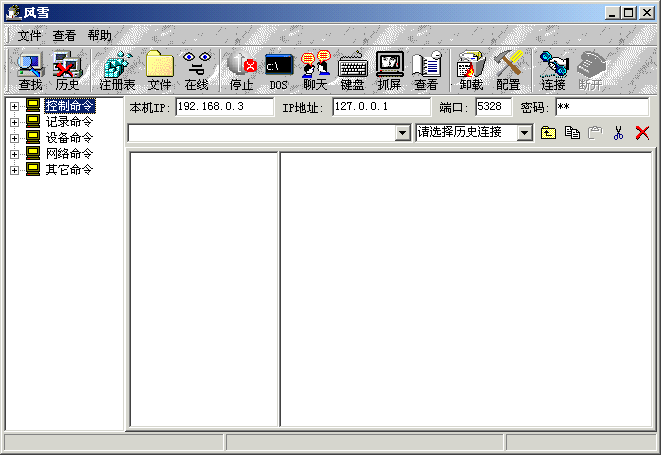
Task: Select the 其它命令 tree item
Action: pos(69,170)
